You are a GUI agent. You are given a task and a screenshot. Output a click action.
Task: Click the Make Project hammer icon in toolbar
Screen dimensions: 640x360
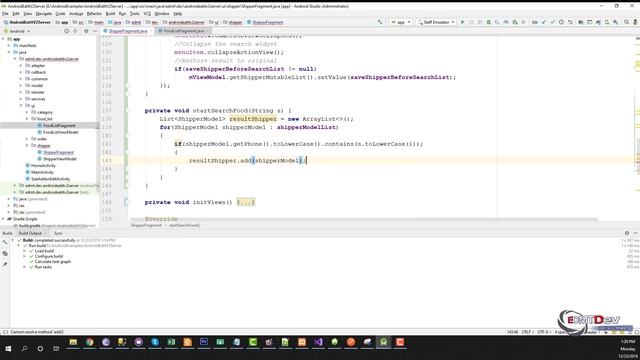[x=380, y=22]
